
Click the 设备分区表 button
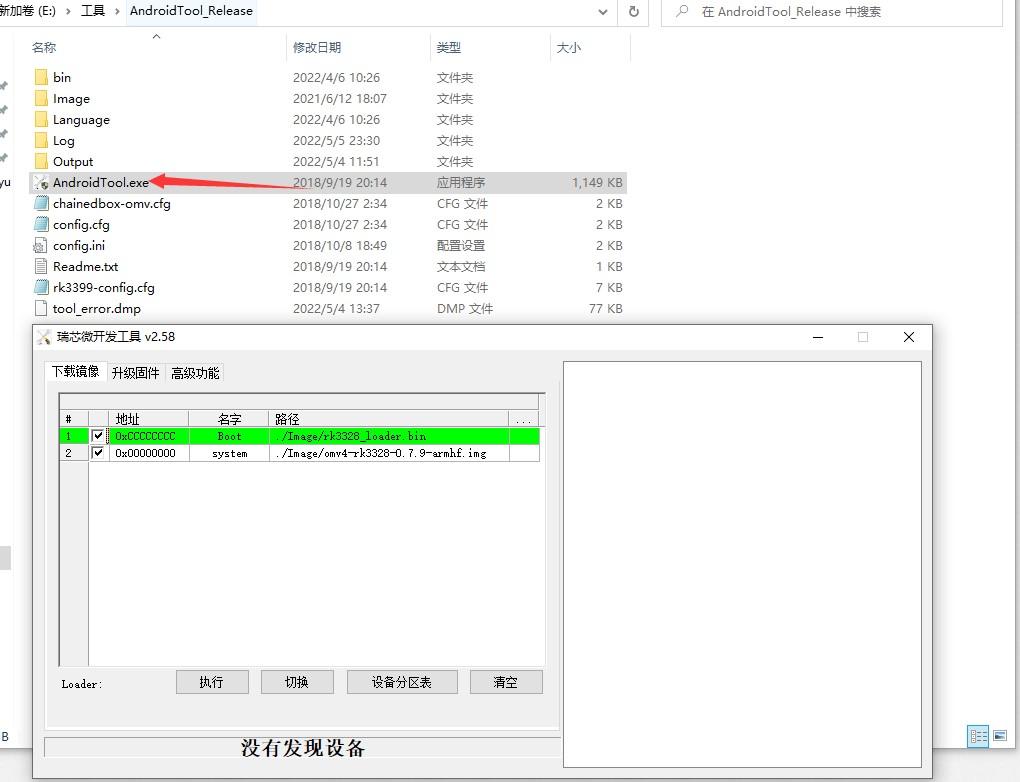[401, 681]
